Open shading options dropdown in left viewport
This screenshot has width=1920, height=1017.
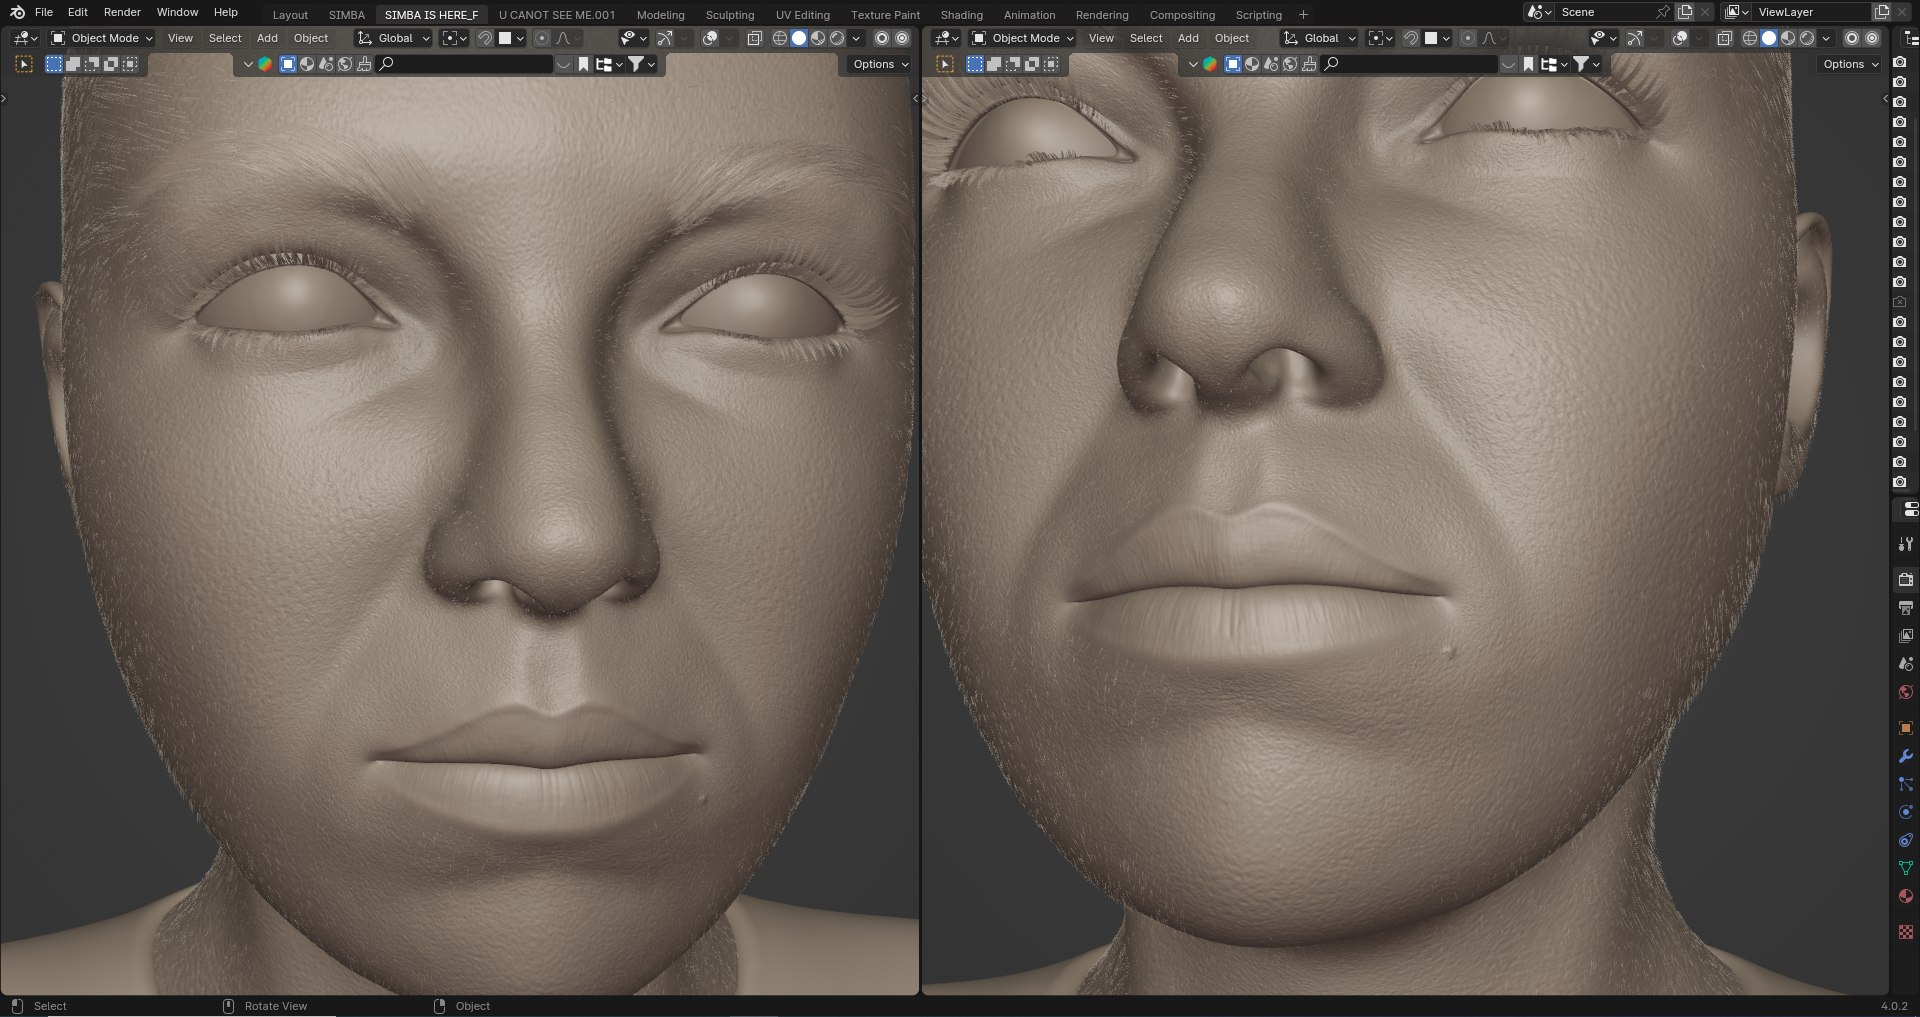coord(856,38)
